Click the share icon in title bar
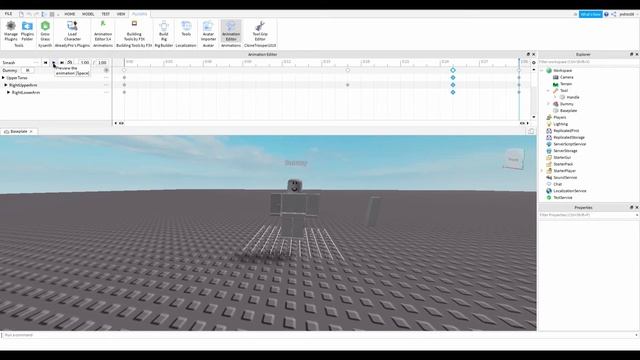640x360 pixels. pyautogui.click(x=614, y=14)
